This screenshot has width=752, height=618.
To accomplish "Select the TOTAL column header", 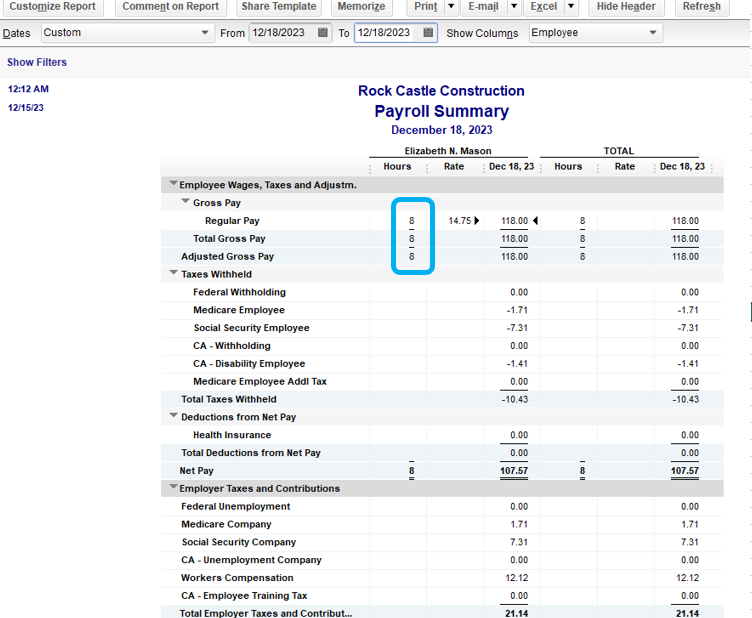I will pos(619,151).
